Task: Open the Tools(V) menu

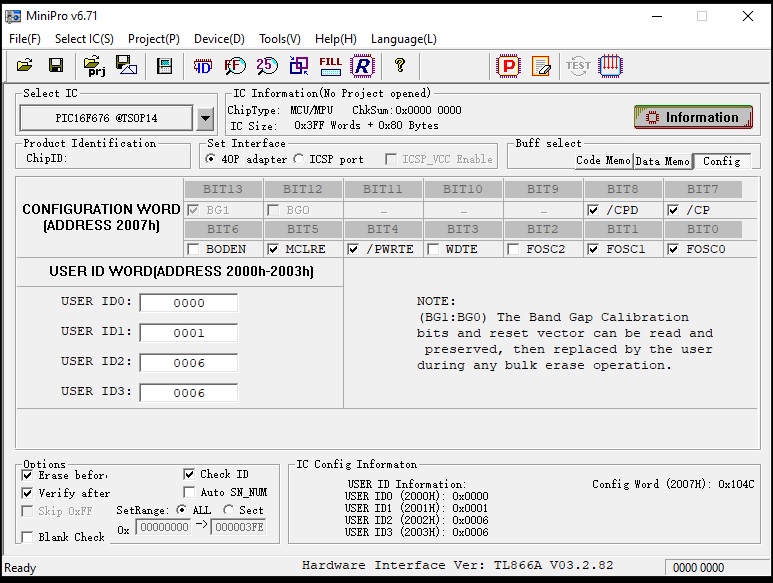Action: (x=279, y=39)
